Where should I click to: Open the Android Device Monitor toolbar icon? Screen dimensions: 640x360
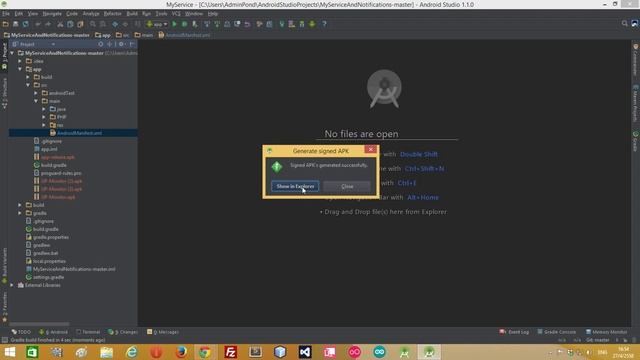(312, 24)
